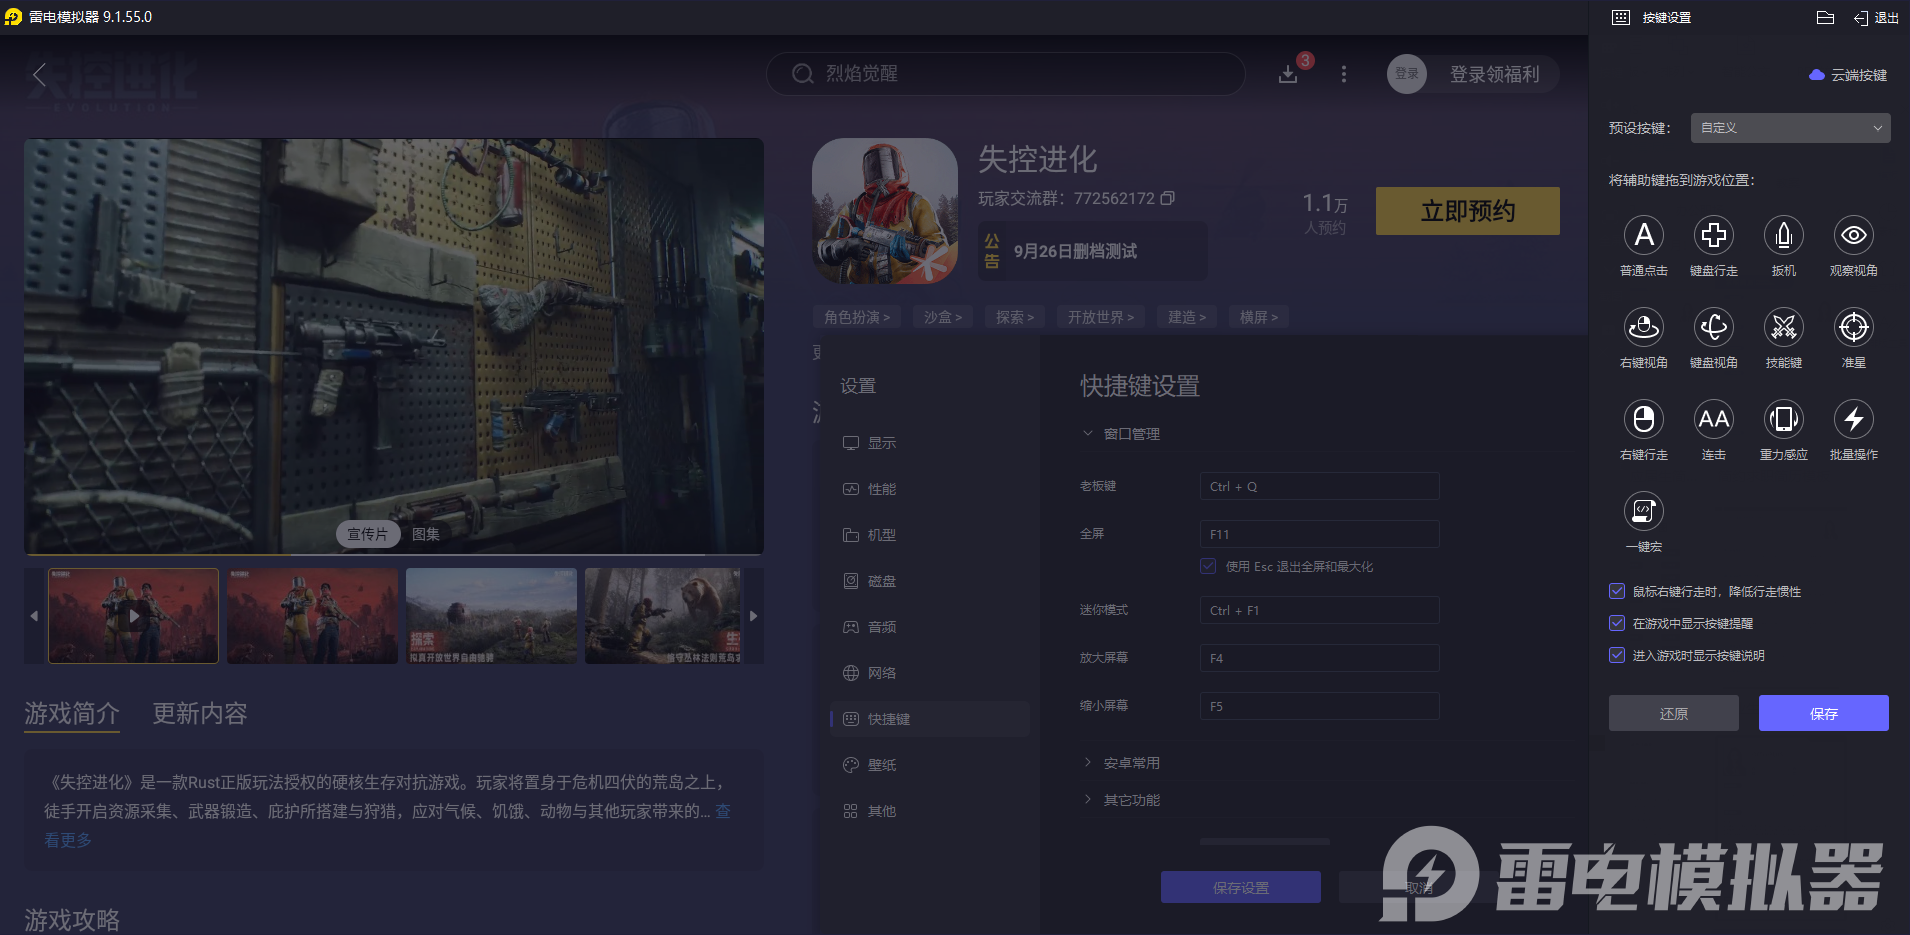Select the 连击 combo tap icon
Screen dimensions: 1910x935
[1714, 420]
